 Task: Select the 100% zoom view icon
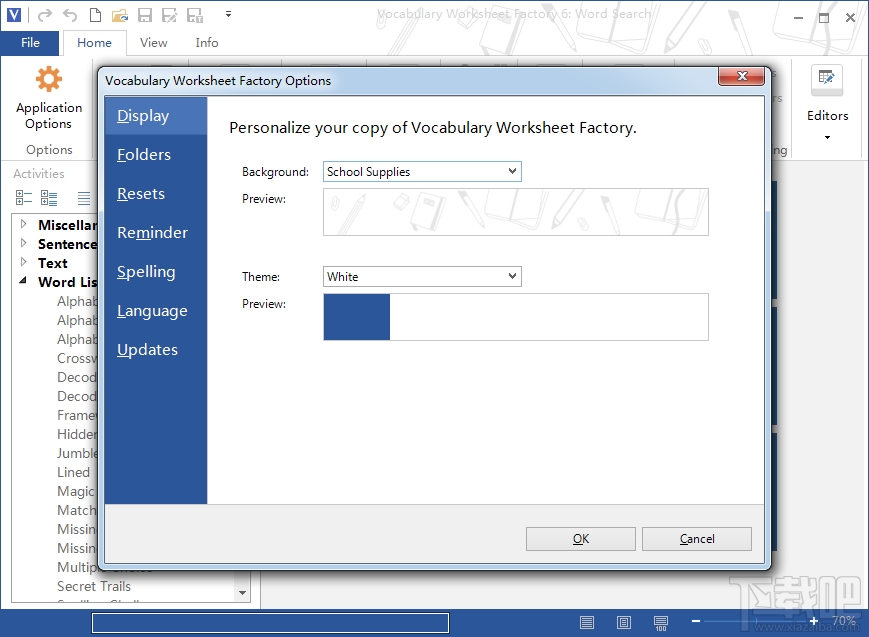[661, 622]
